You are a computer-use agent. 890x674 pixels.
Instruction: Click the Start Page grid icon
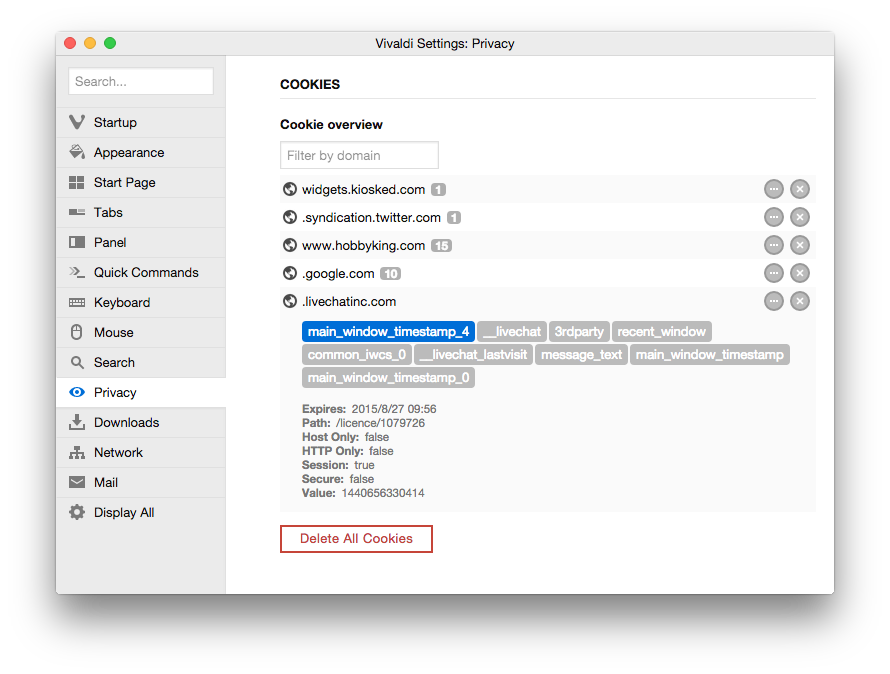click(77, 182)
